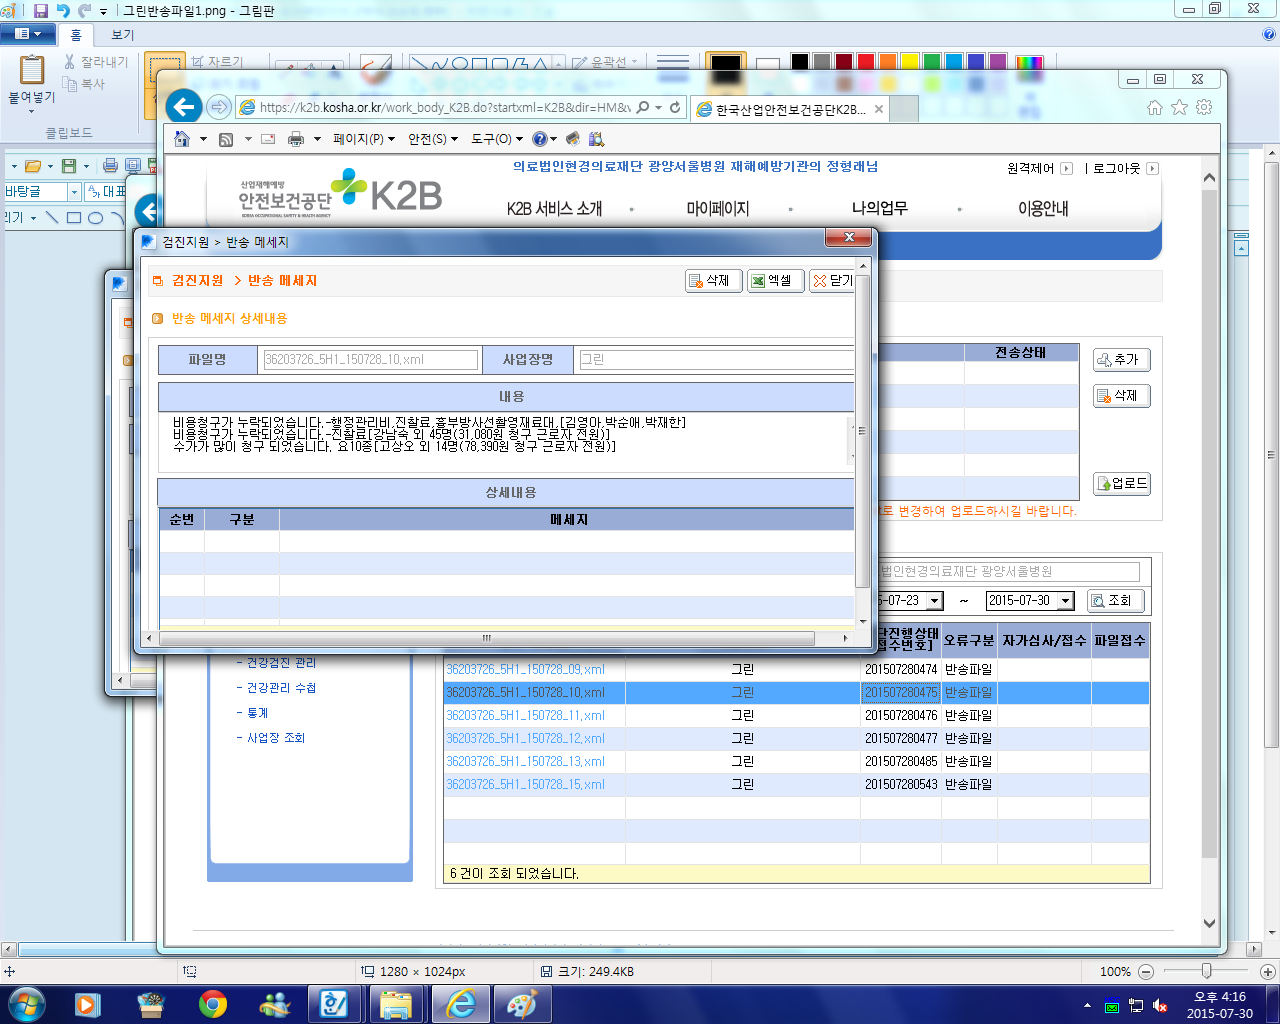Image resolution: width=1280 pixels, height=1024 pixels.
Task: Open the 마이페이지 menu item
Action: pyautogui.click(x=718, y=209)
